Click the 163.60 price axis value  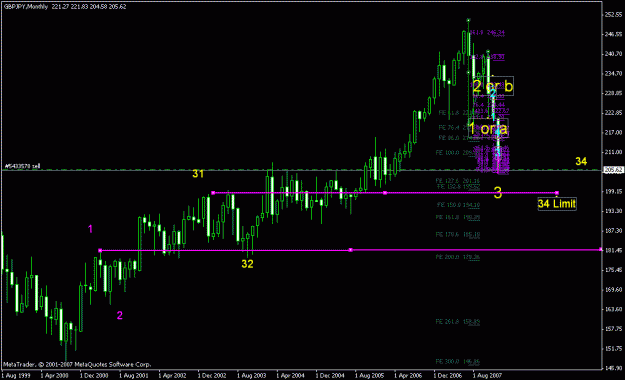click(614, 309)
